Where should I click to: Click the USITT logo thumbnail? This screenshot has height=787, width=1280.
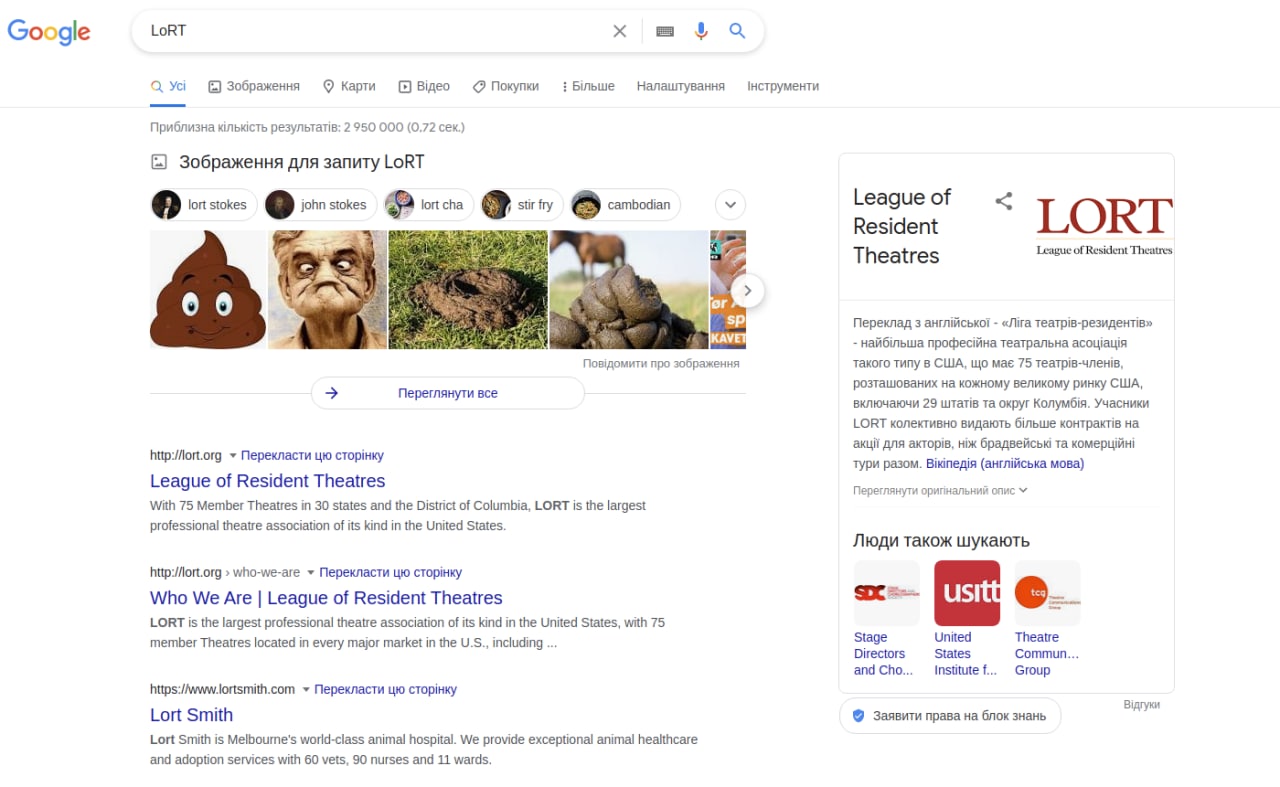coord(967,593)
